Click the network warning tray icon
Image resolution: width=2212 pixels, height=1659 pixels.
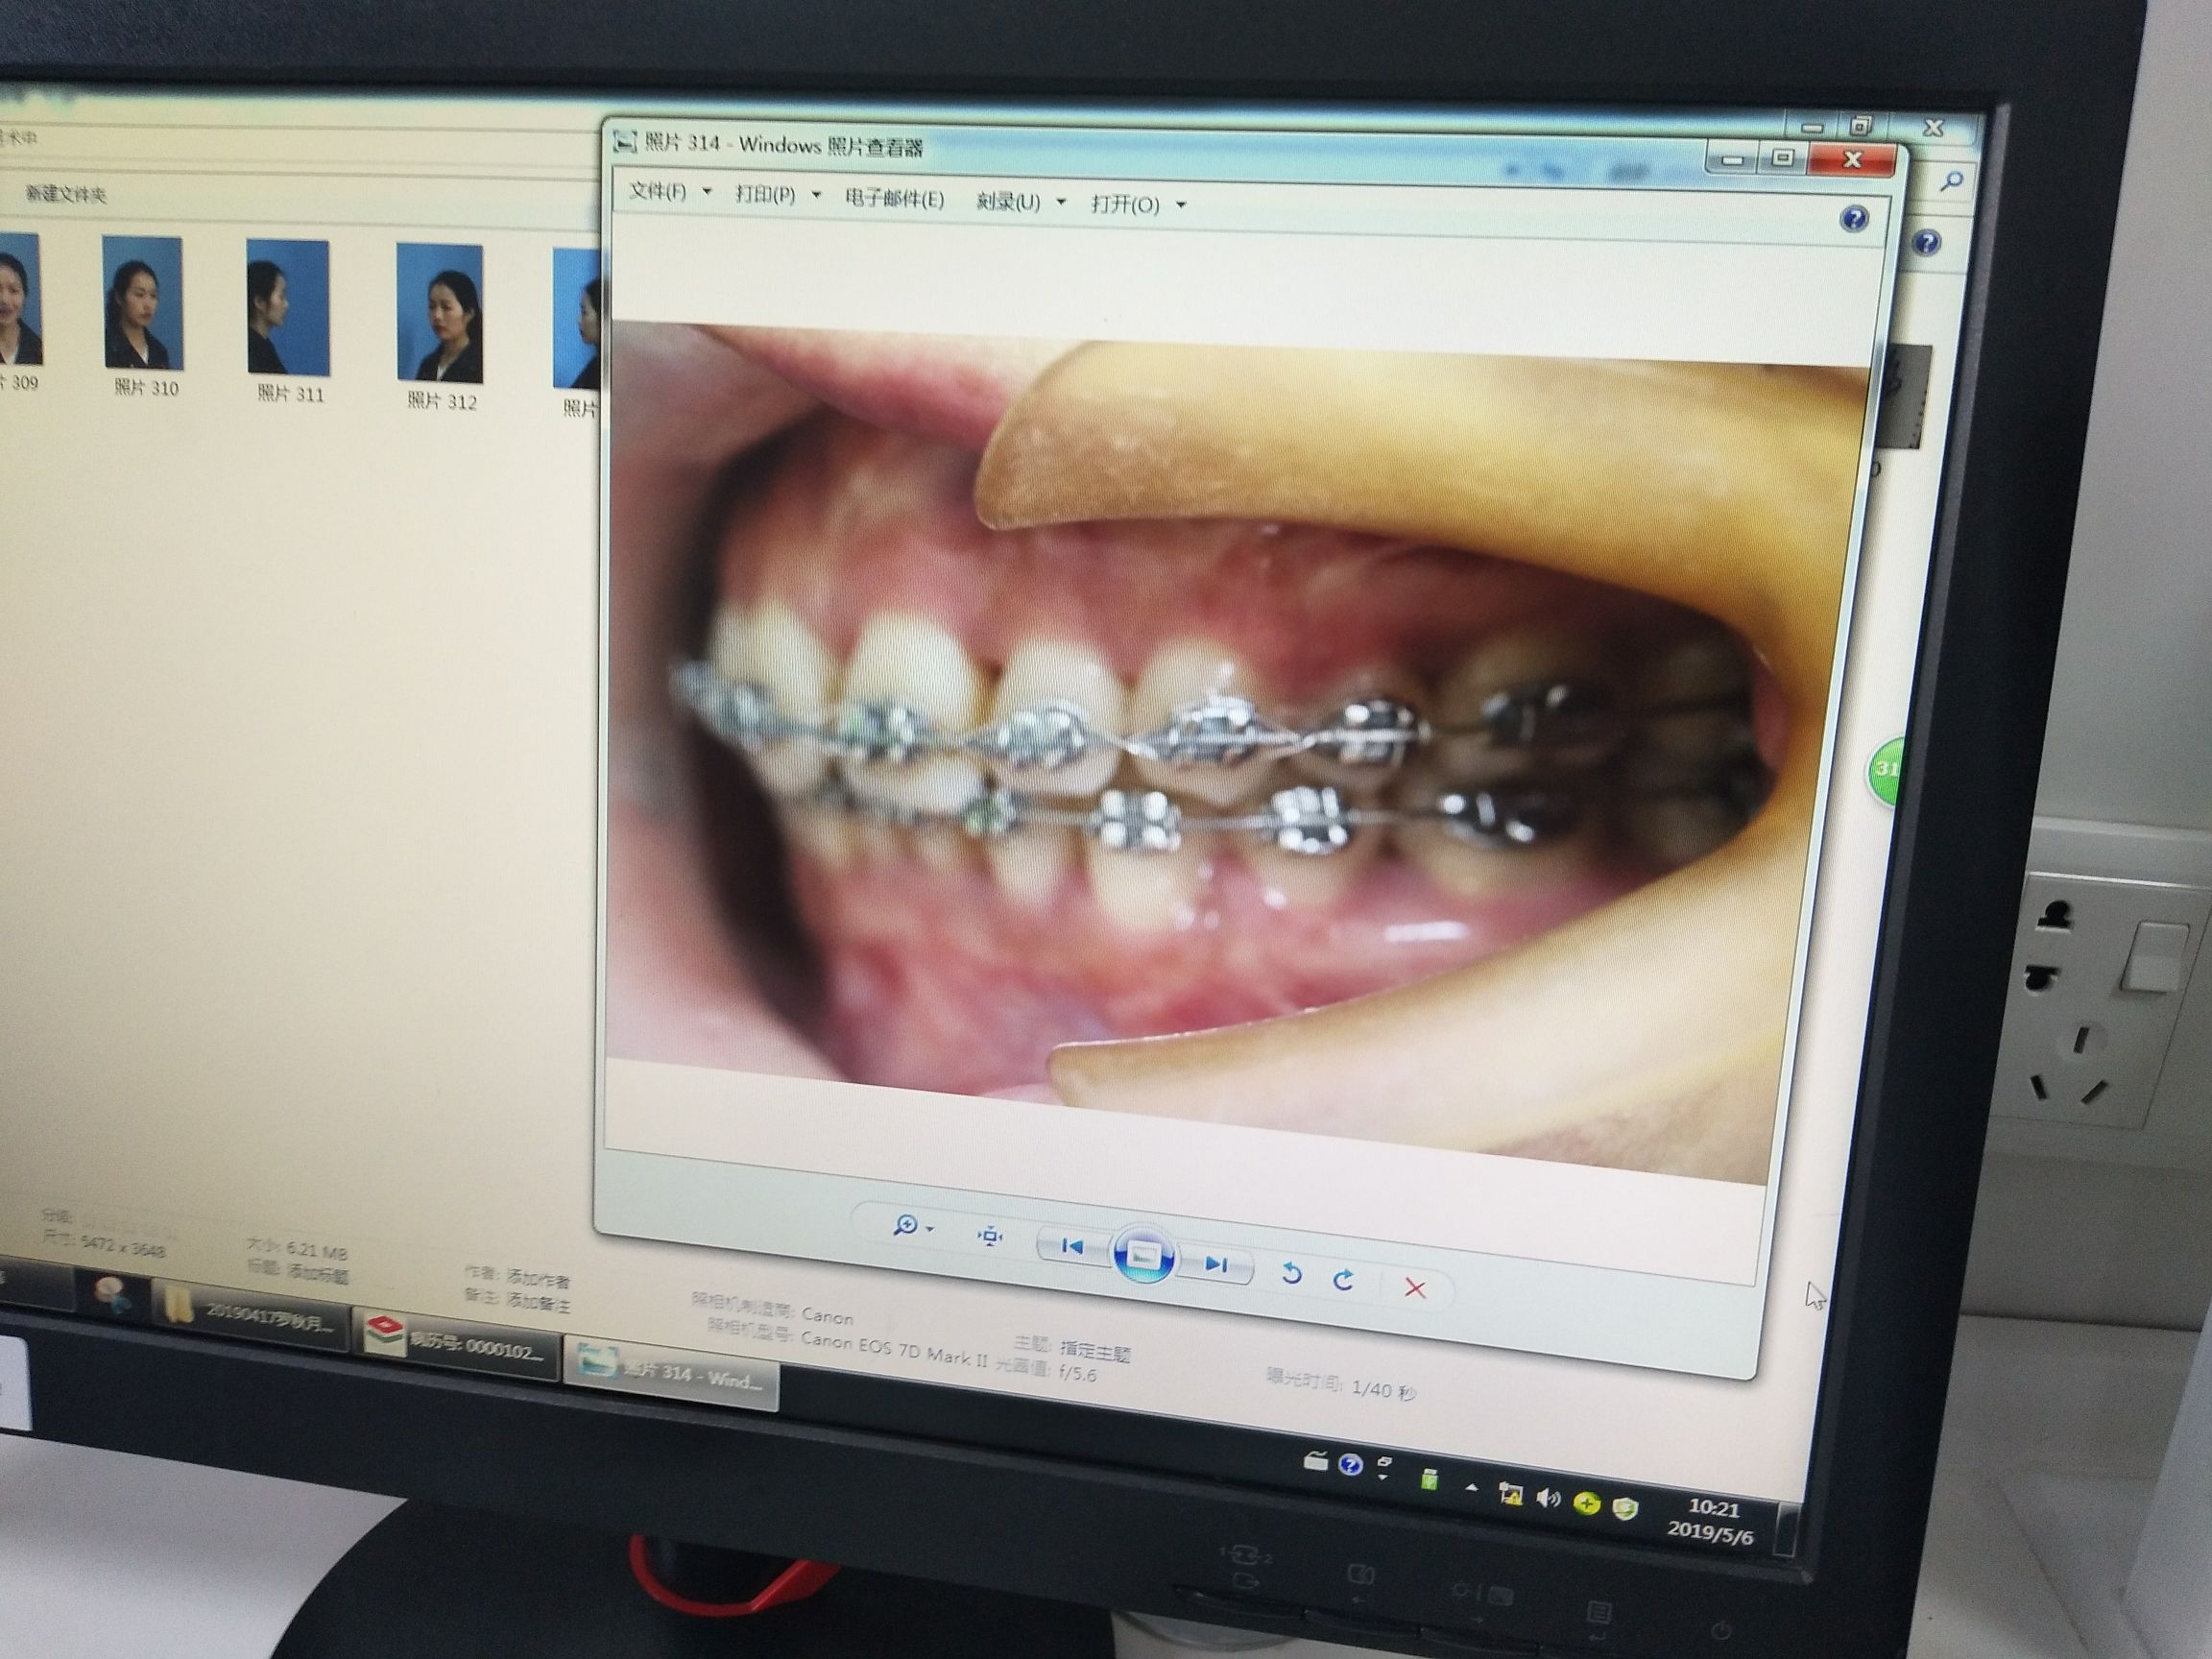click(1510, 1495)
